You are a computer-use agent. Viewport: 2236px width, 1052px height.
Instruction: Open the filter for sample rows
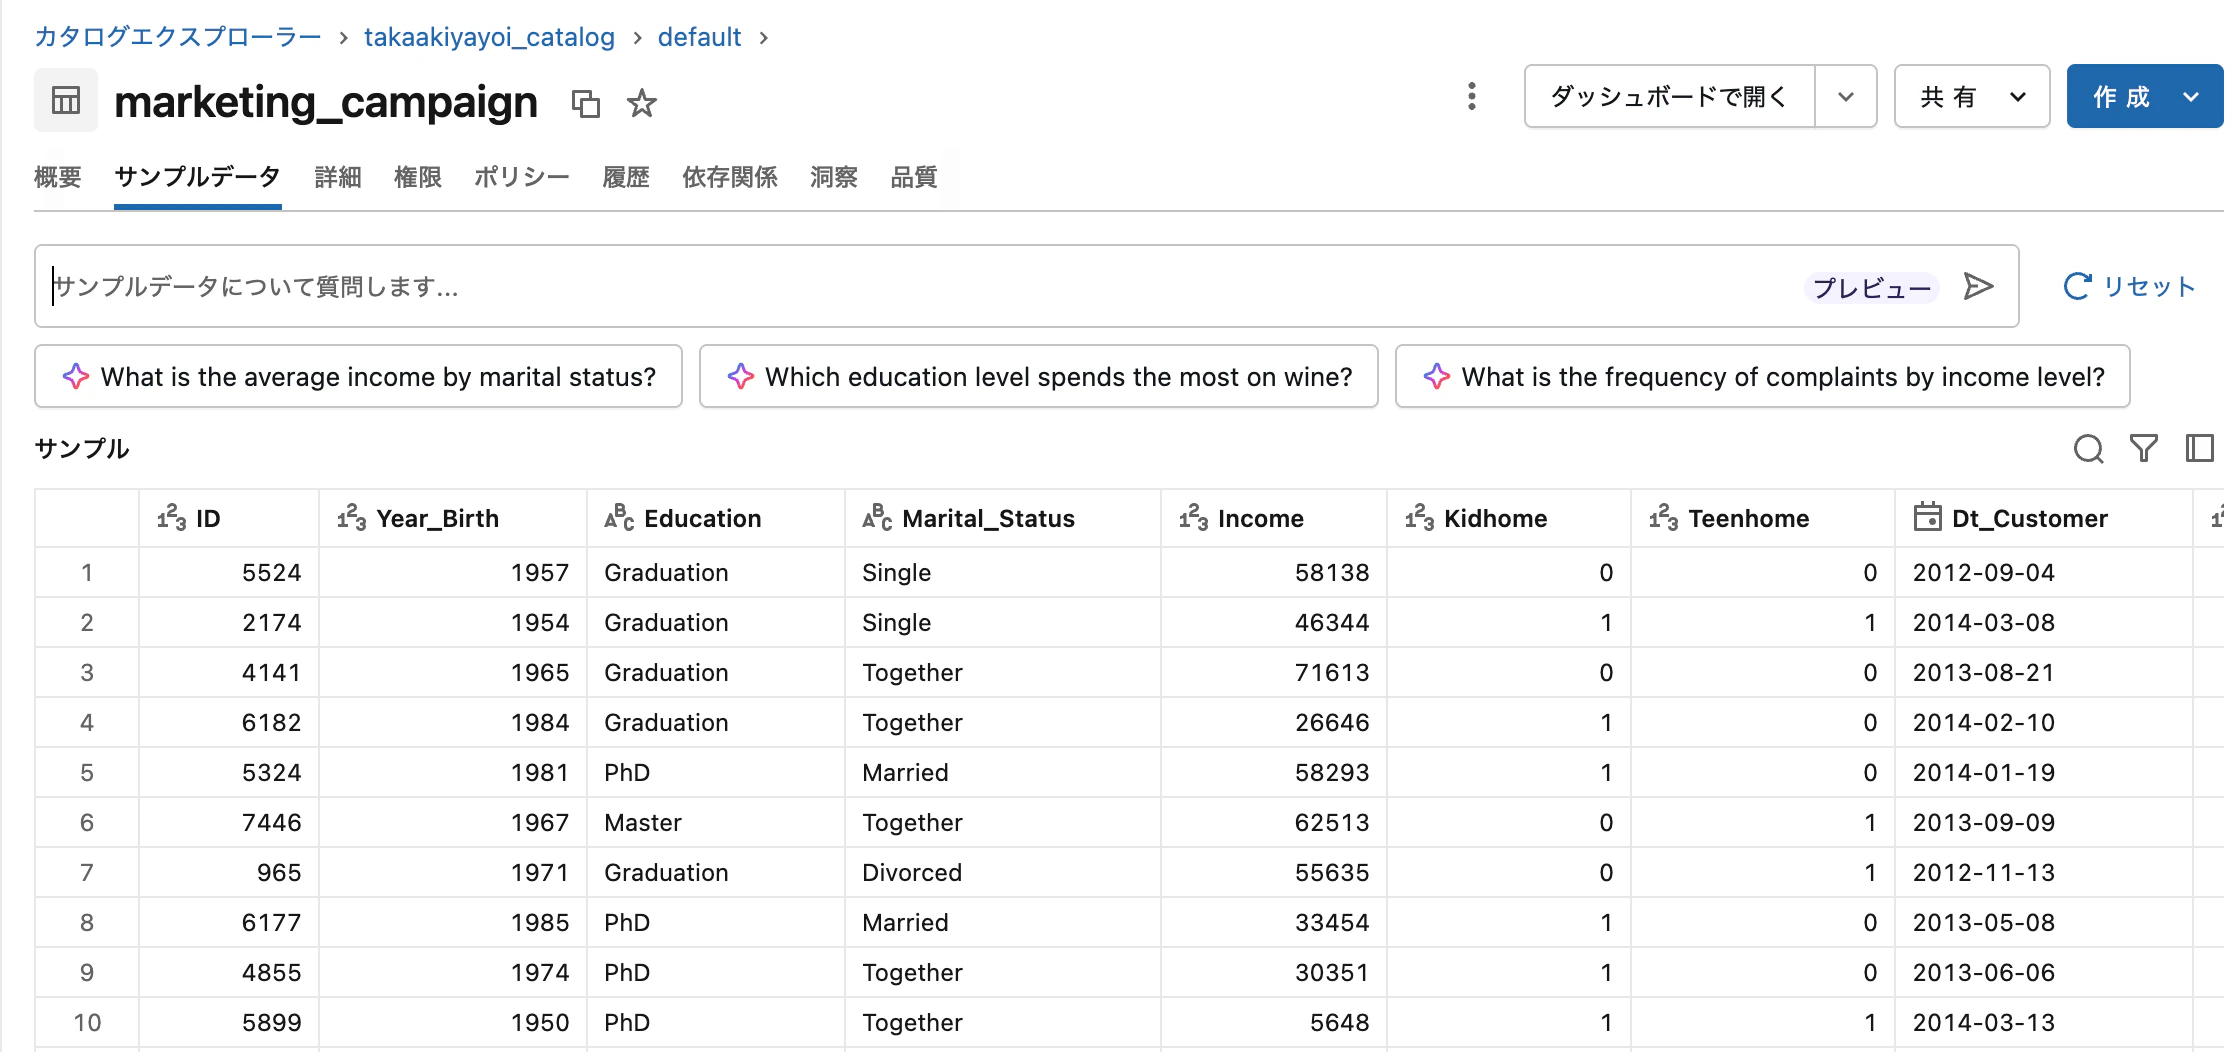2143,448
